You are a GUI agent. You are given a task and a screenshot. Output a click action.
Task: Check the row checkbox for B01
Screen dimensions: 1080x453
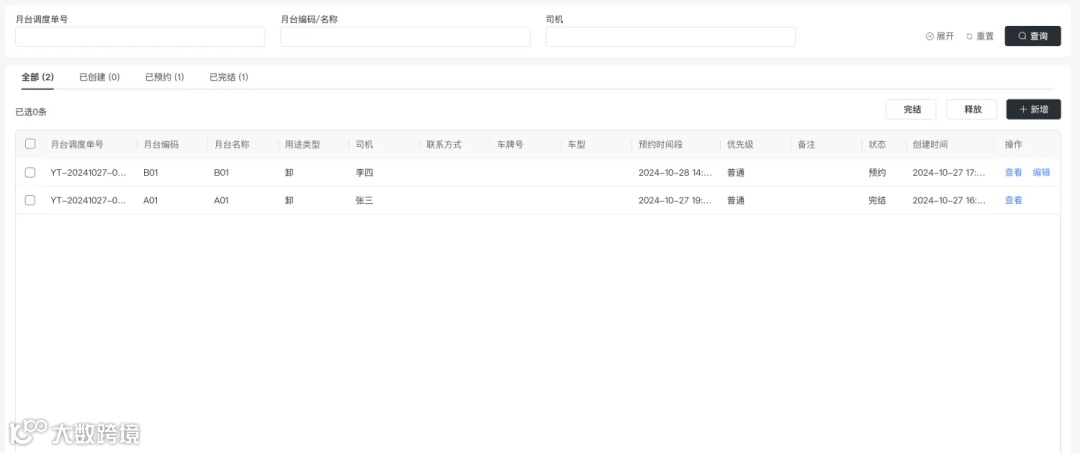click(x=30, y=173)
